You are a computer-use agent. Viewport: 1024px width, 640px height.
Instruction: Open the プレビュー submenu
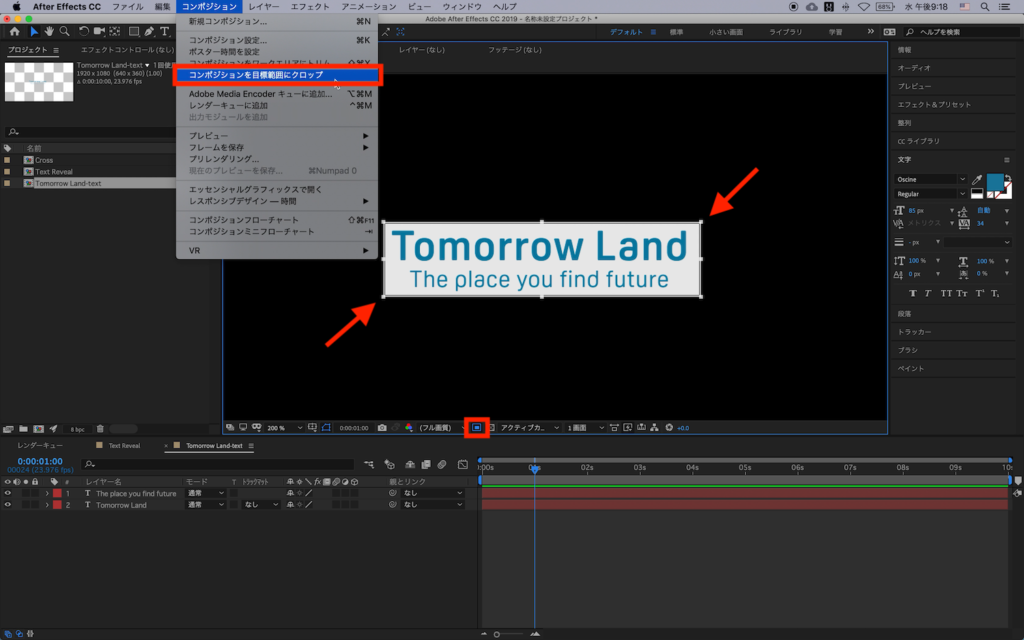pos(277,136)
